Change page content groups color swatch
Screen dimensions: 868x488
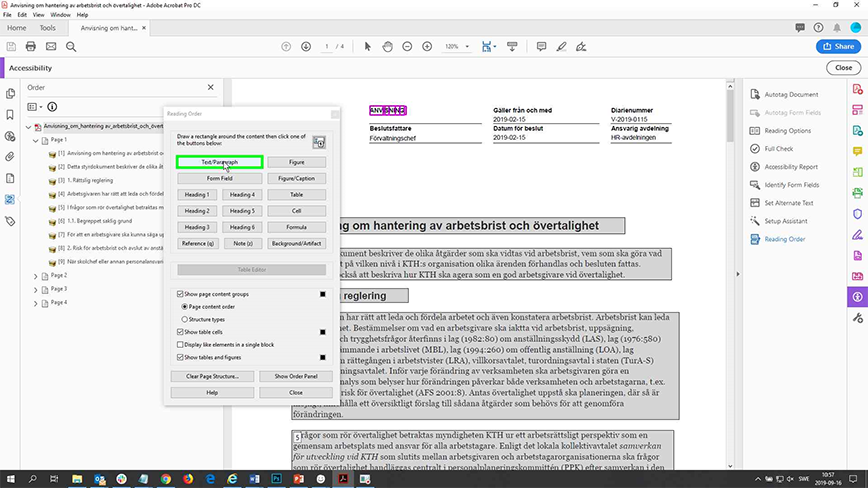(x=323, y=294)
